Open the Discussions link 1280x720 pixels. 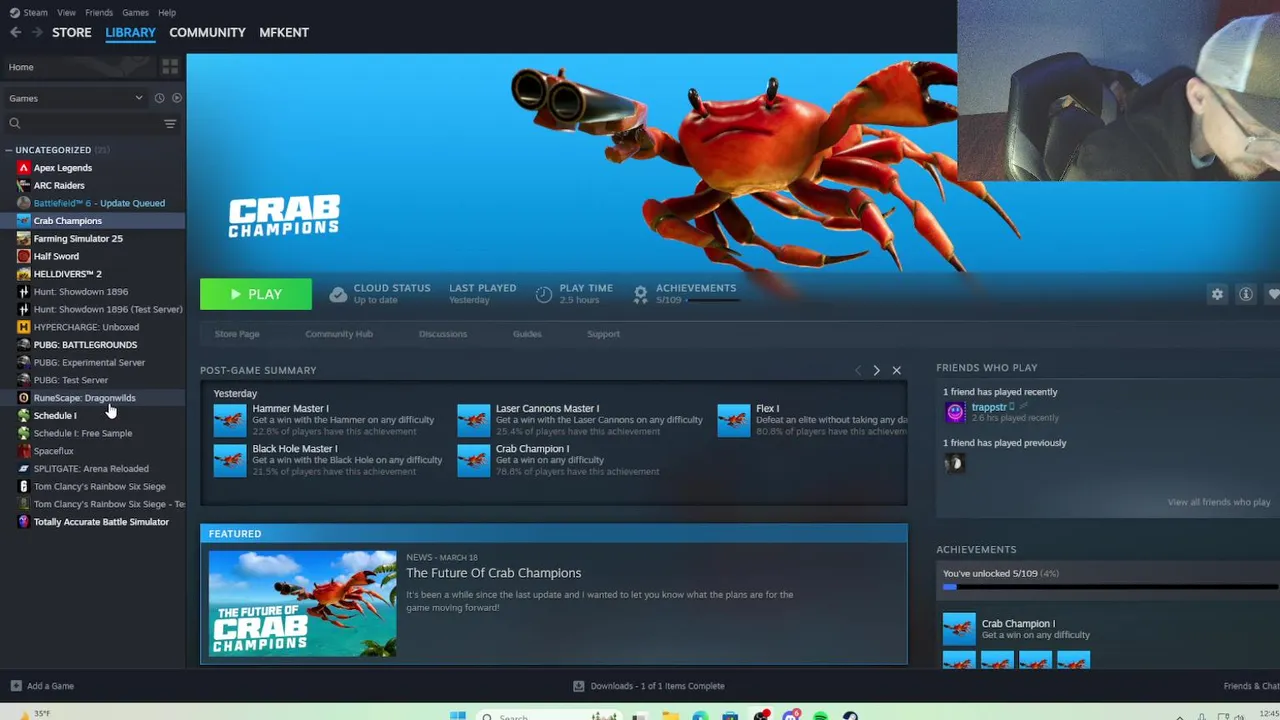pyautogui.click(x=443, y=334)
